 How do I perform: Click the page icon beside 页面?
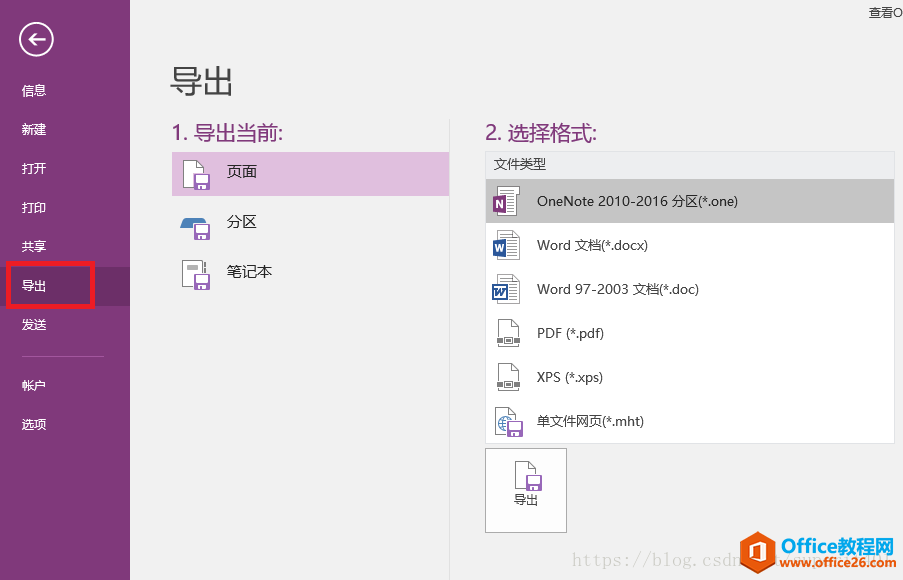coord(196,174)
